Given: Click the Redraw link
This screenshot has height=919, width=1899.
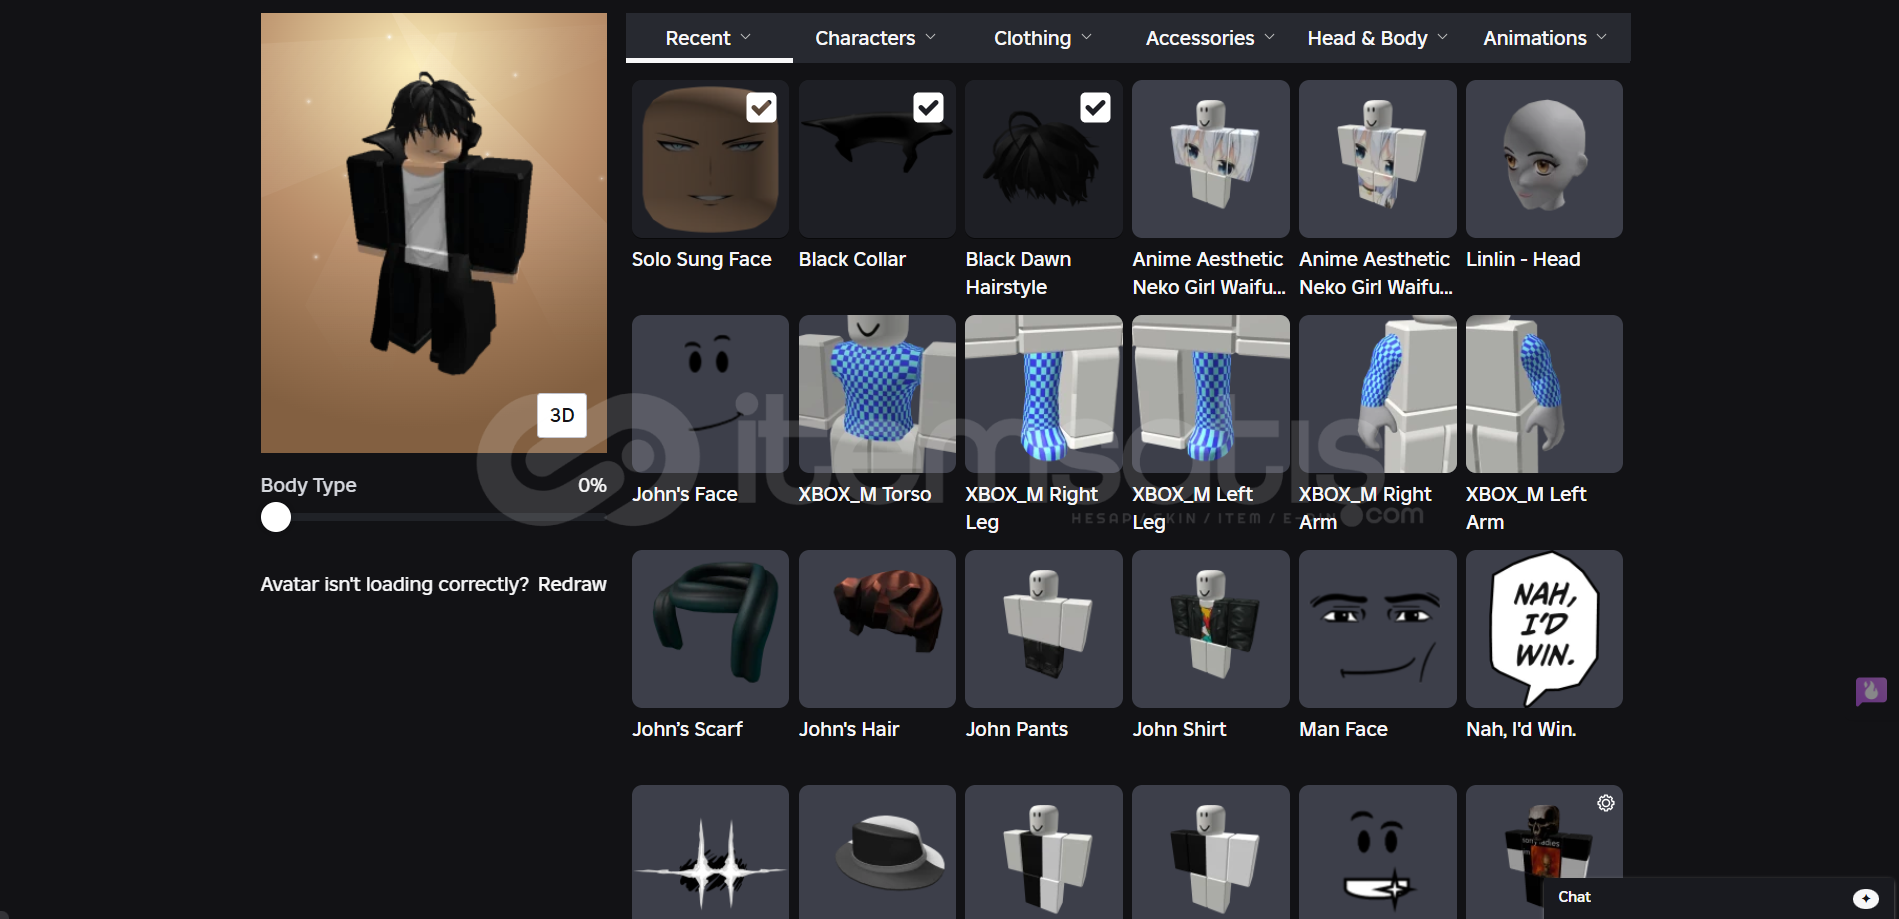Looking at the screenshot, I should click(x=572, y=584).
